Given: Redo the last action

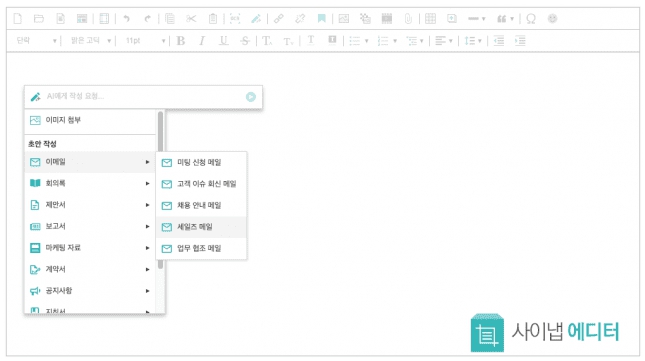Looking at the screenshot, I should (x=147, y=19).
